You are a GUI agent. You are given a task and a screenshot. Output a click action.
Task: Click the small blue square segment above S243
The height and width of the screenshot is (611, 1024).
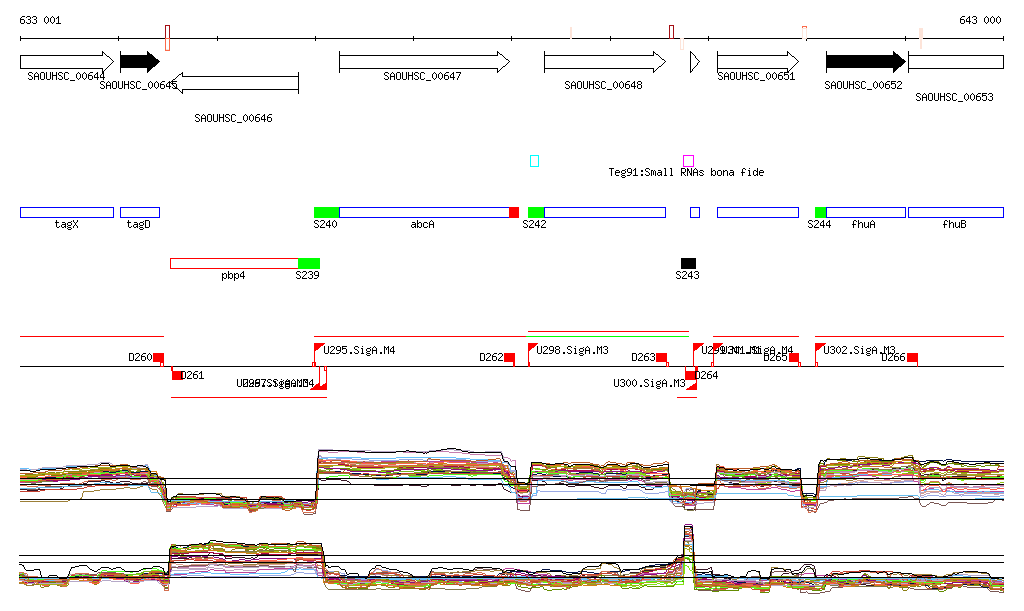(695, 212)
